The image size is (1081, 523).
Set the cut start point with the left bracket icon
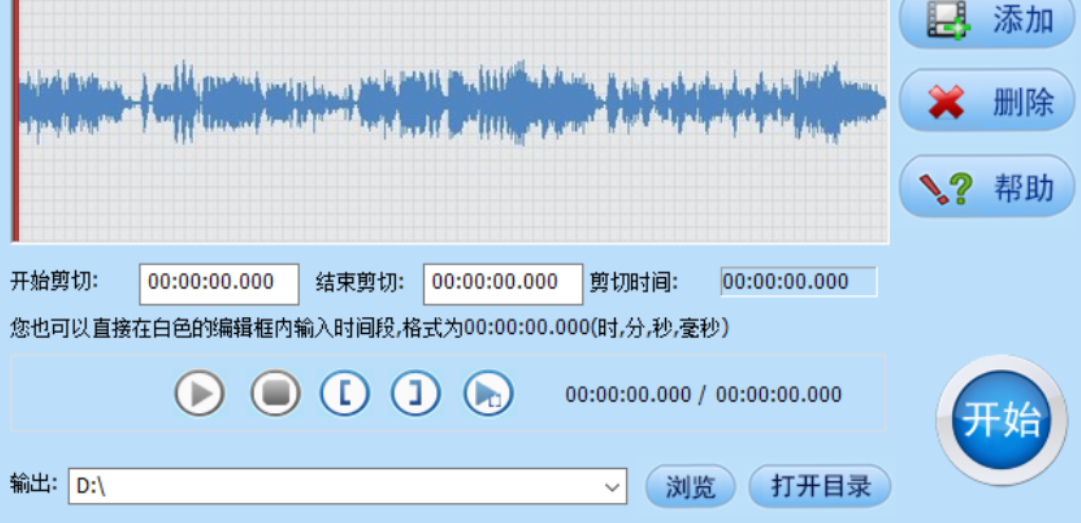click(x=345, y=393)
